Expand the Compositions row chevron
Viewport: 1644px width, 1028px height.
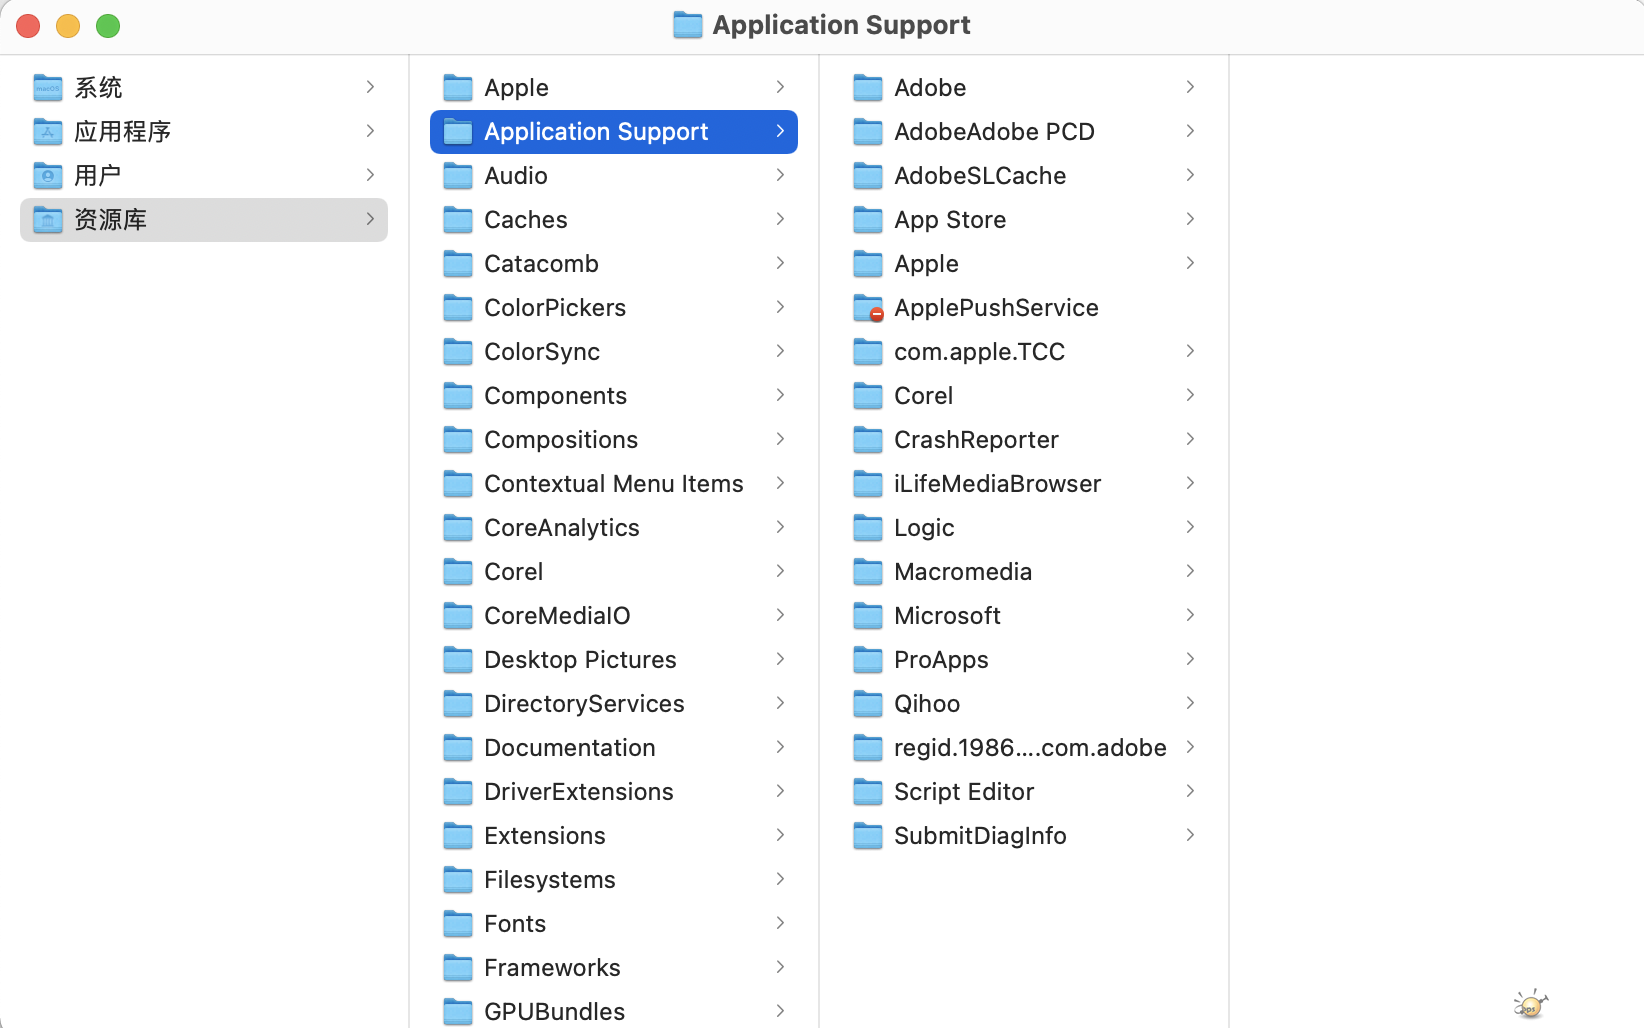tap(780, 439)
